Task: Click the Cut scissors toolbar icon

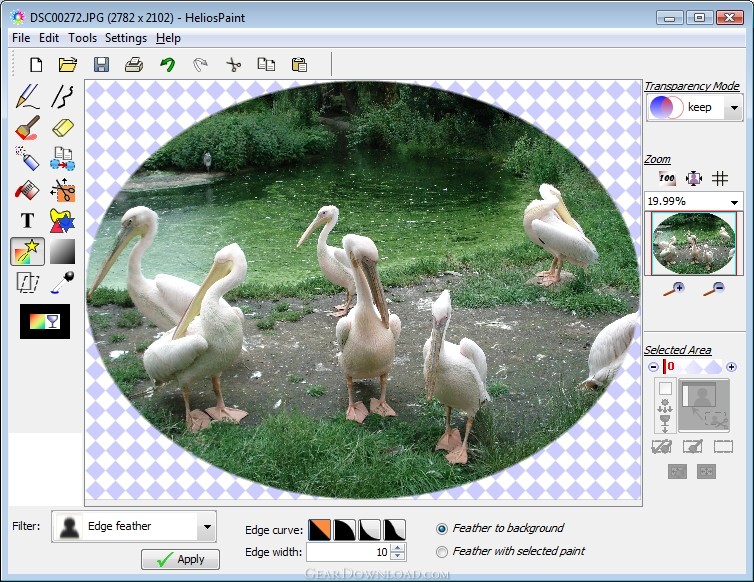Action: (234, 64)
